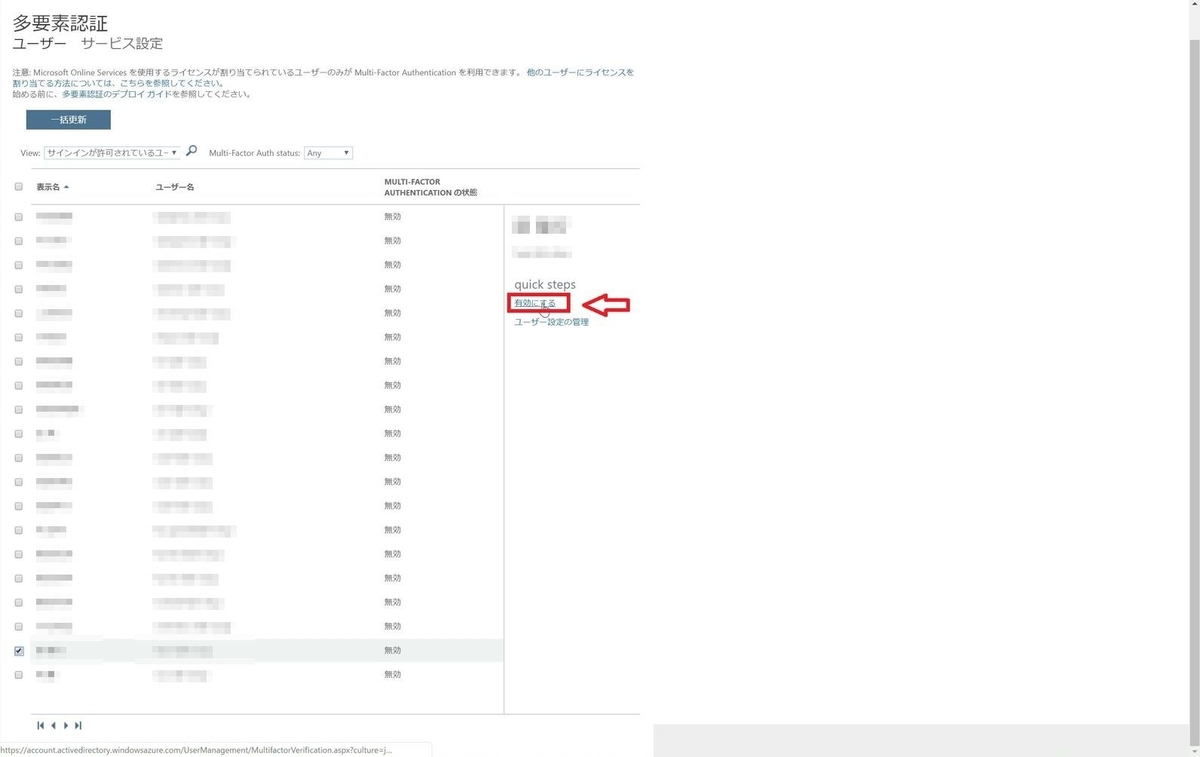1200x757 pixels.
Task: Switch to the サービス設定 tab
Action: tap(123, 44)
